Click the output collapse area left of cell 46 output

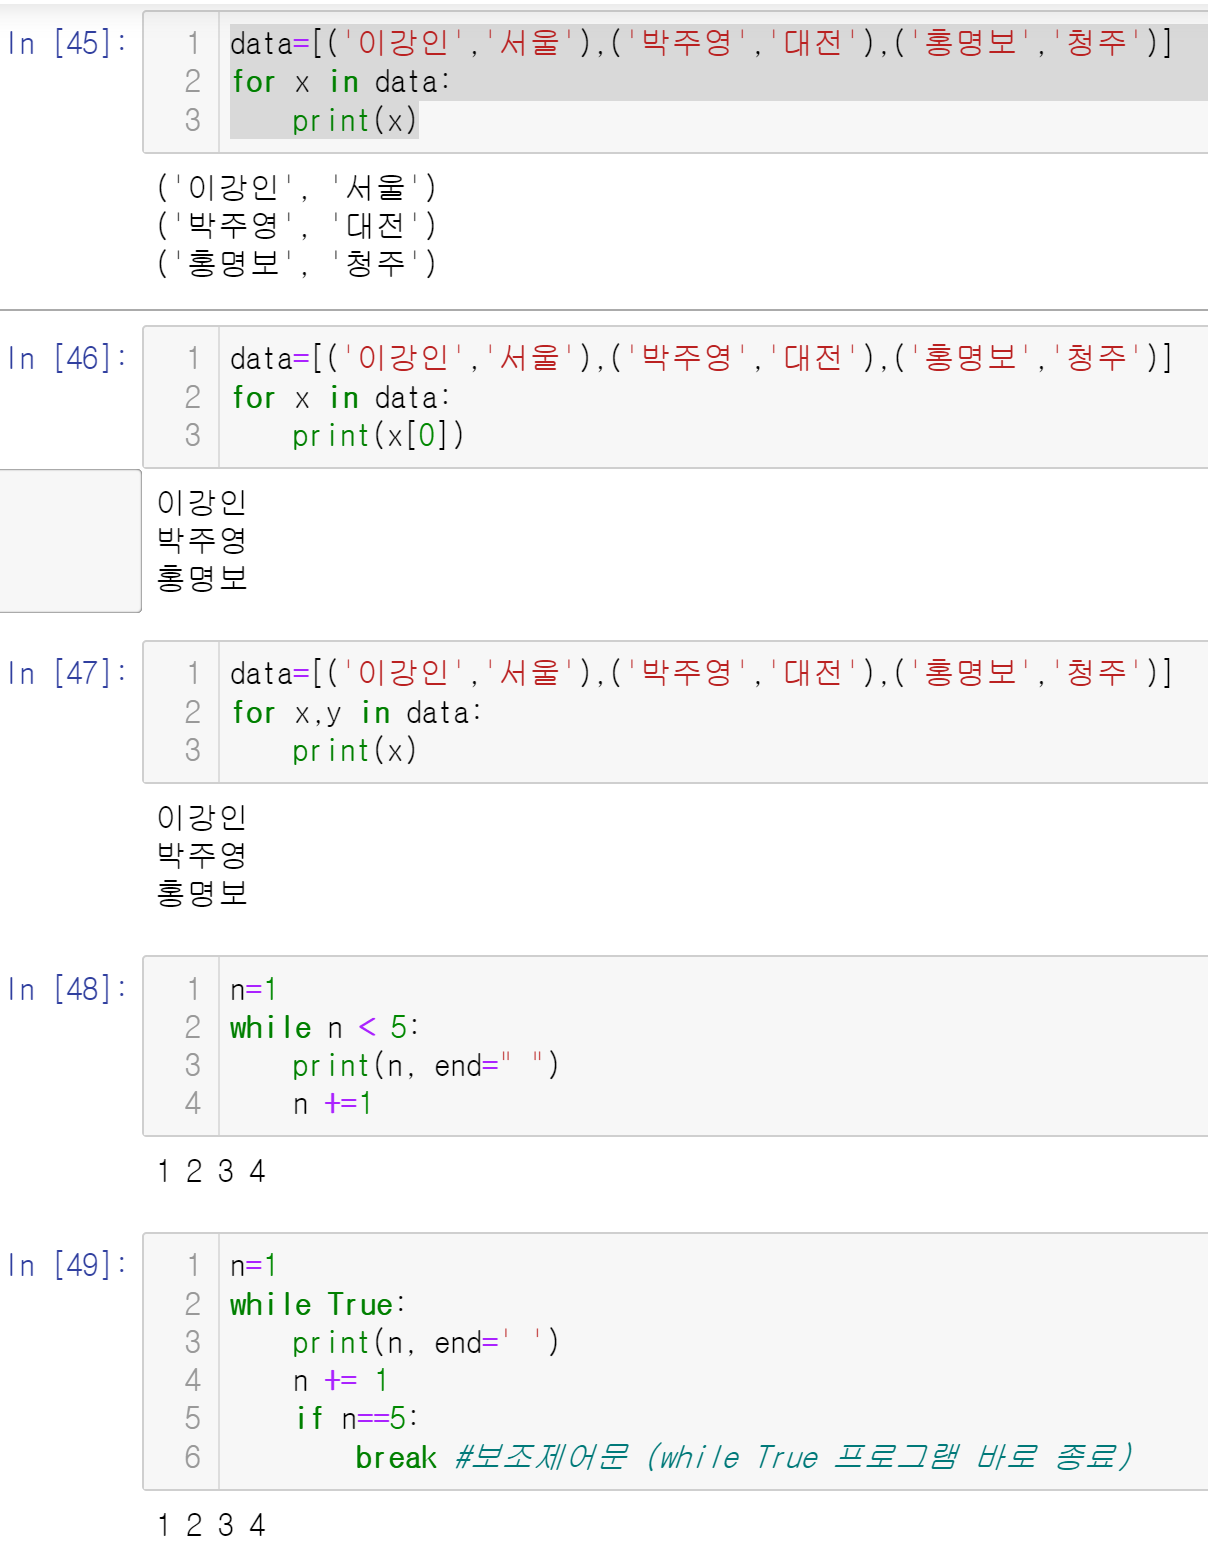70,541
